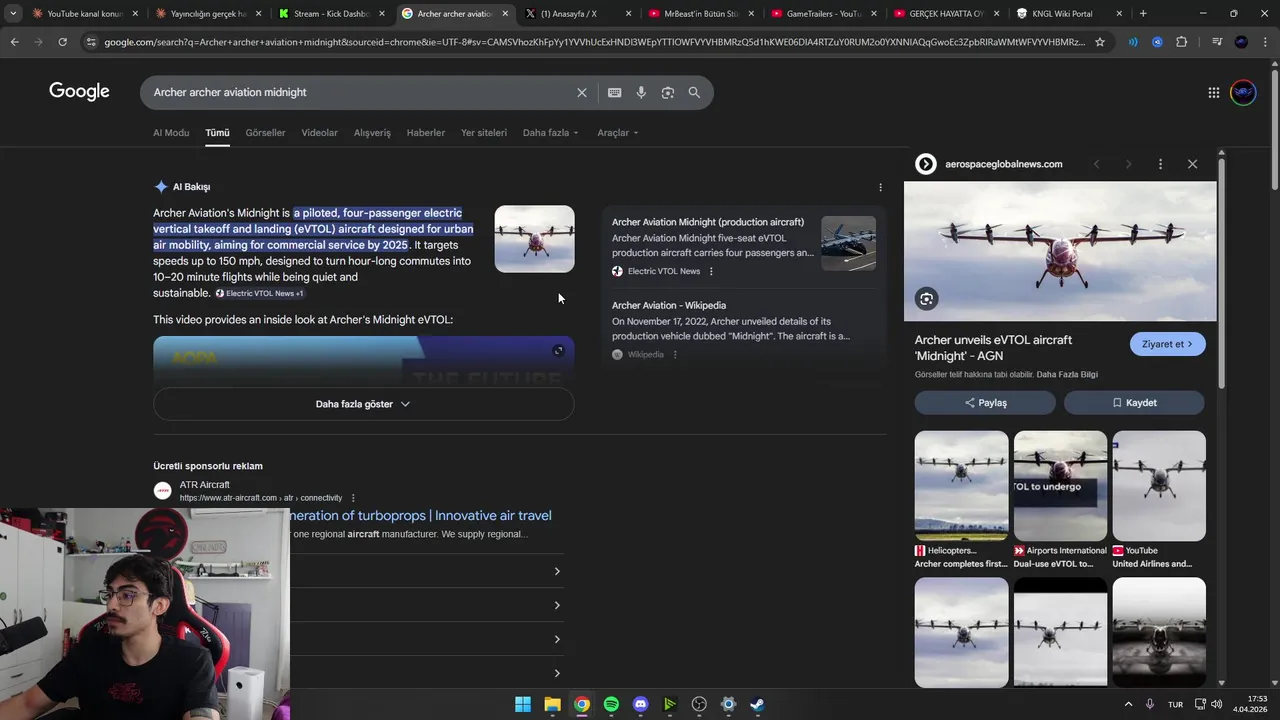This screenshot has height=720, width=1280.
Task: Open Chrome three-dot menu
Action: (1265, 42)
